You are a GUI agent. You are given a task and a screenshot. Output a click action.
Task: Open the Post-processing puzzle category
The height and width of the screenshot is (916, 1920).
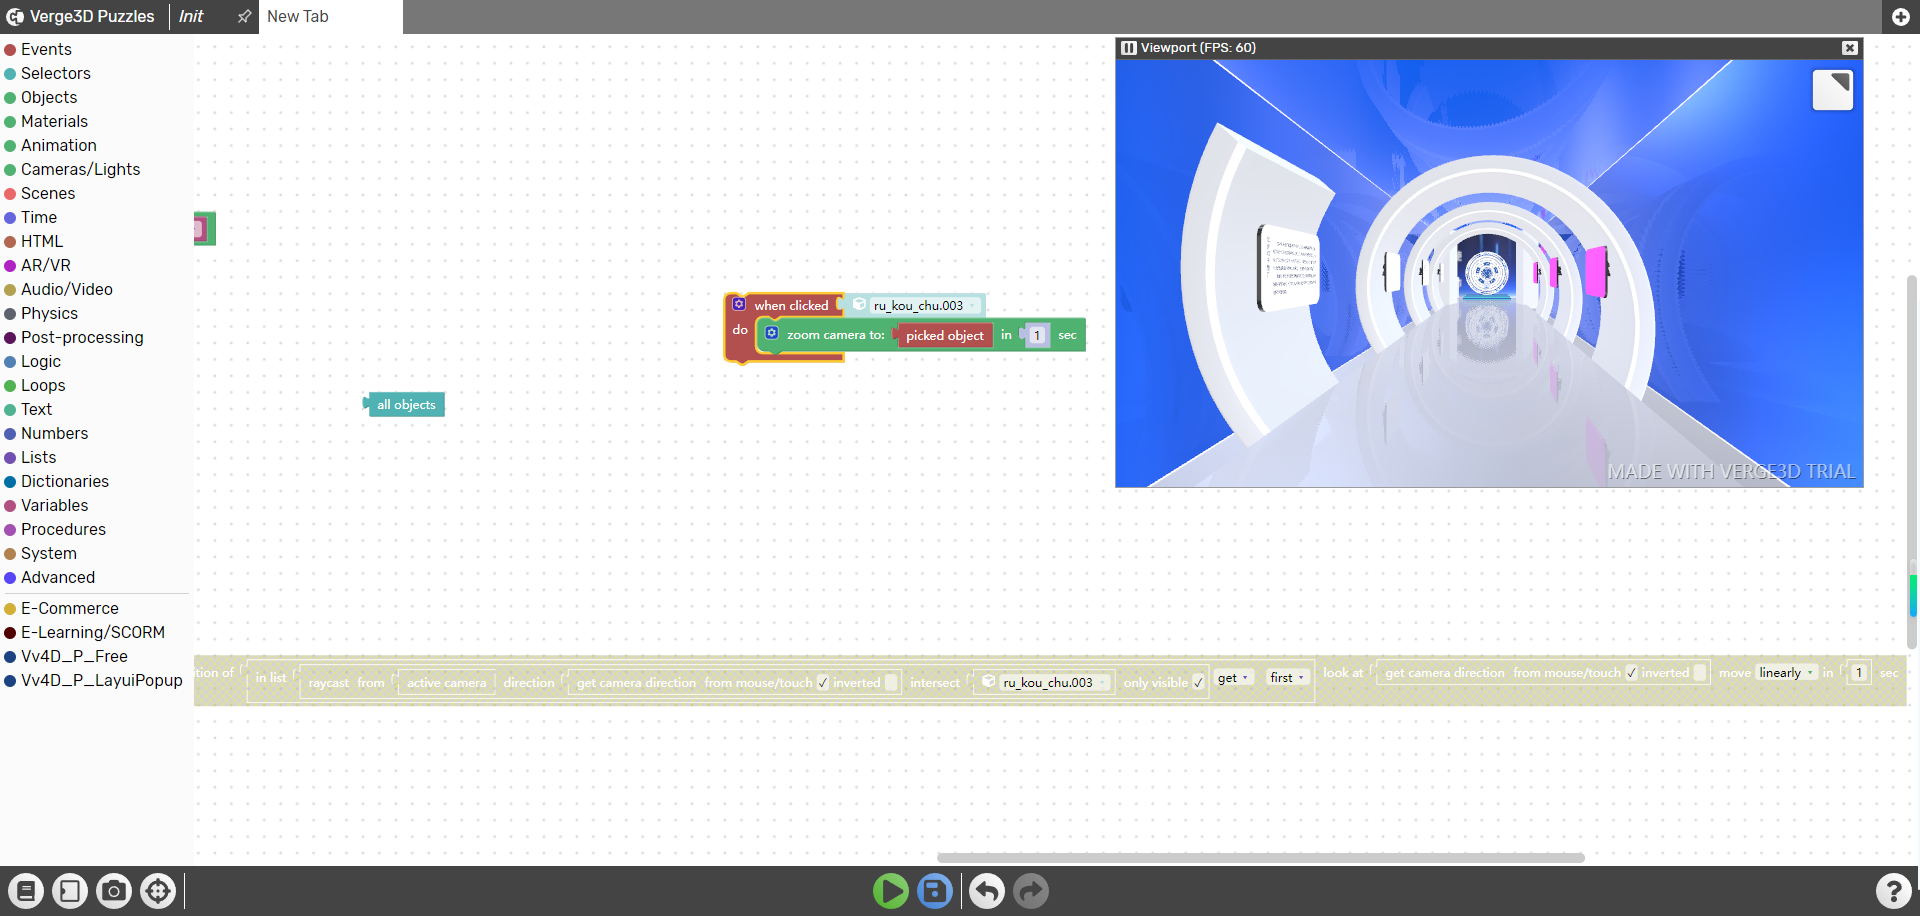point(82,338)
